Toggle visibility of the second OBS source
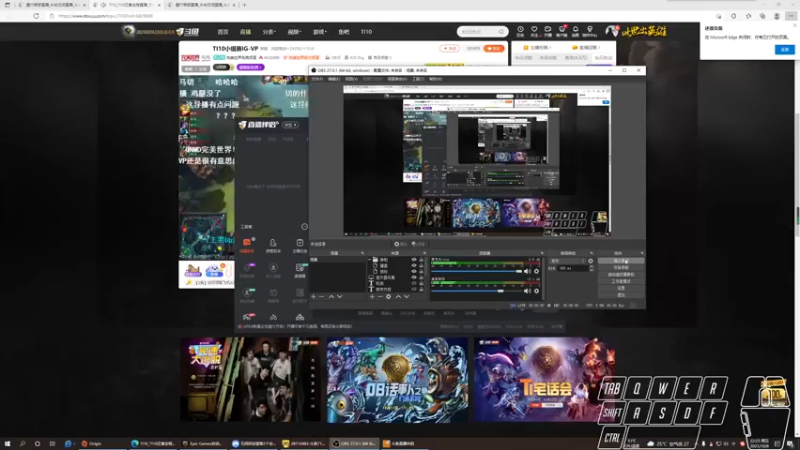 414,266
